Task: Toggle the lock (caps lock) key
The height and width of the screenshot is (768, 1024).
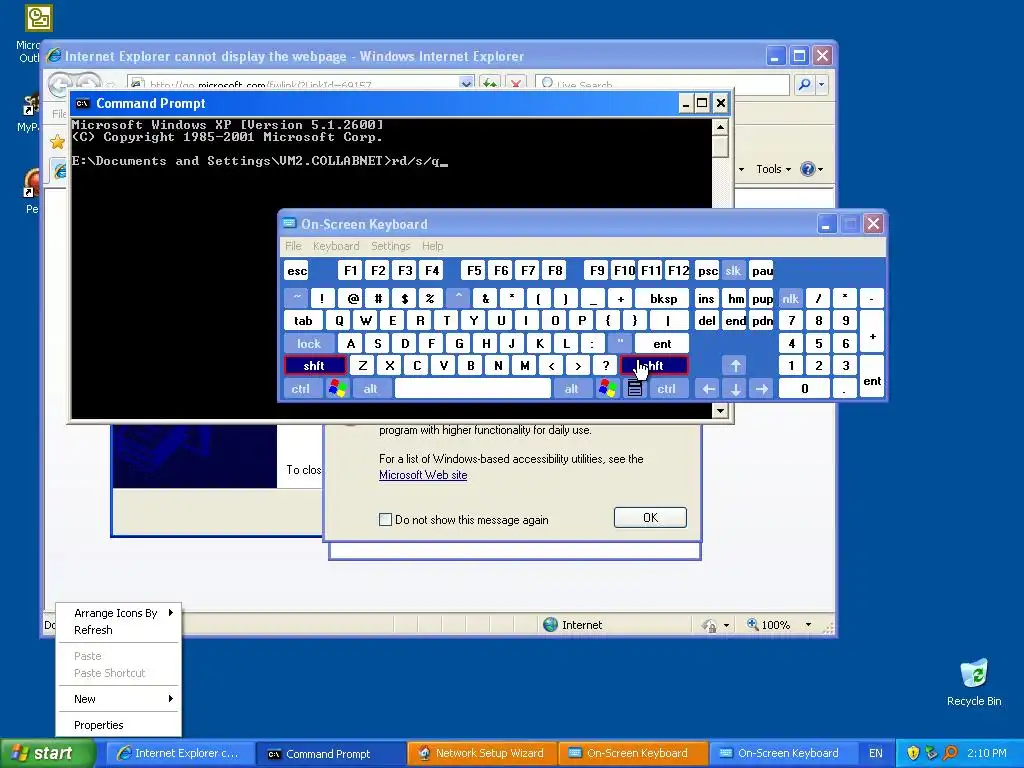Action: coord(309,344)
